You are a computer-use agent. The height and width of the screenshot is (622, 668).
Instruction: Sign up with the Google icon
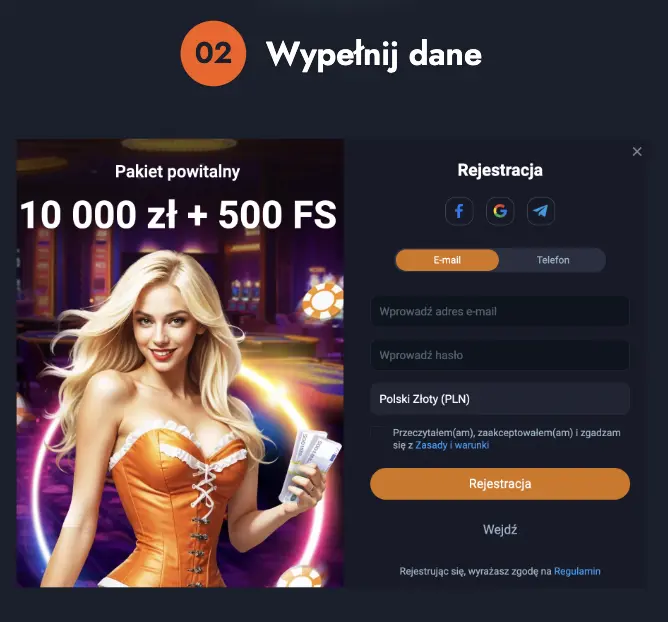coord(500,211)
